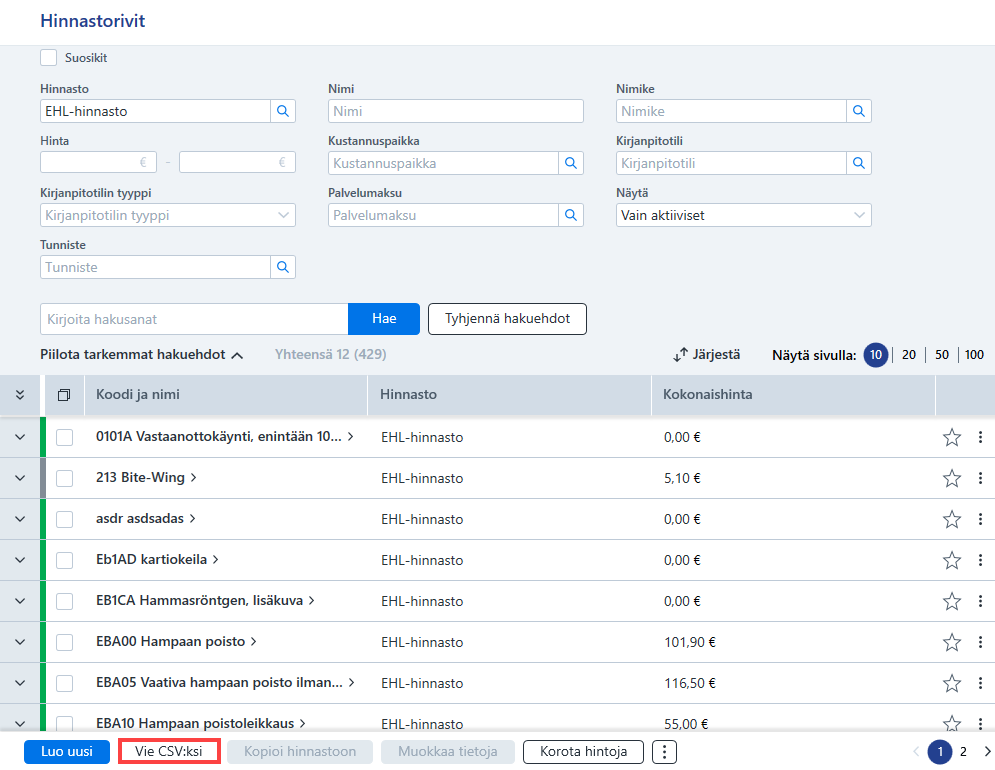Open the three-dot menu for asdr asdsadas

[x=980, y=519]
